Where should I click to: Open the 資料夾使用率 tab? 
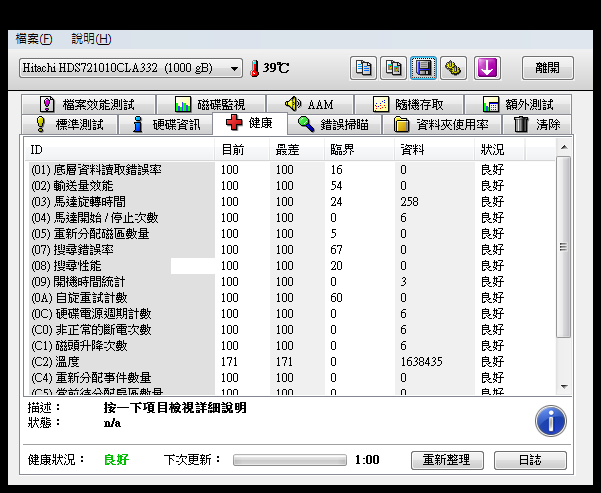point(442,124)
